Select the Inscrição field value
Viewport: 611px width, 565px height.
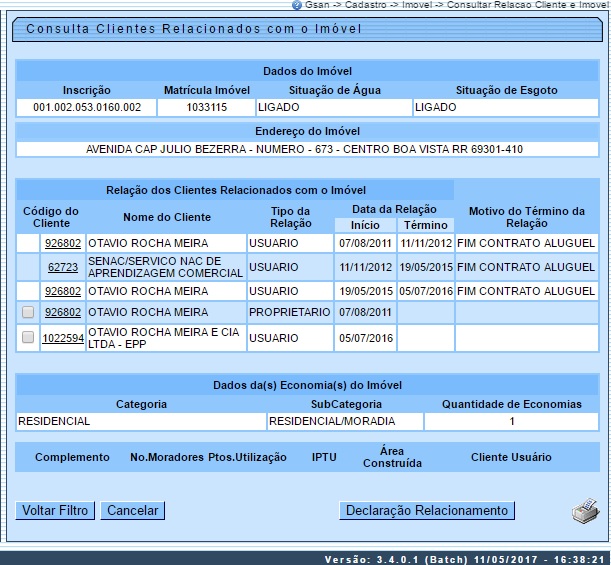coord(87,107)
